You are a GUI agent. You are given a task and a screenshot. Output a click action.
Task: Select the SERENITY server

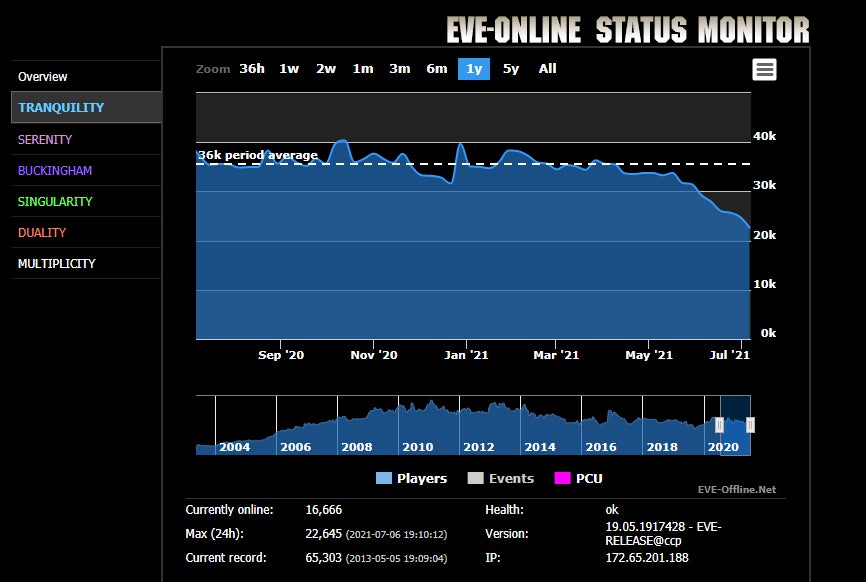(x=44, y=139)
